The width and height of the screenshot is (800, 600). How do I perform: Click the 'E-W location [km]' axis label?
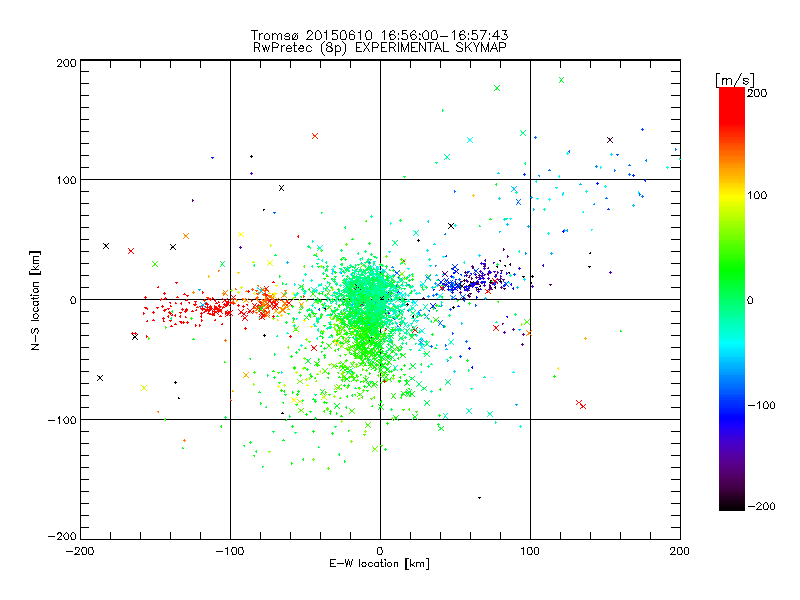pos(380,564)
